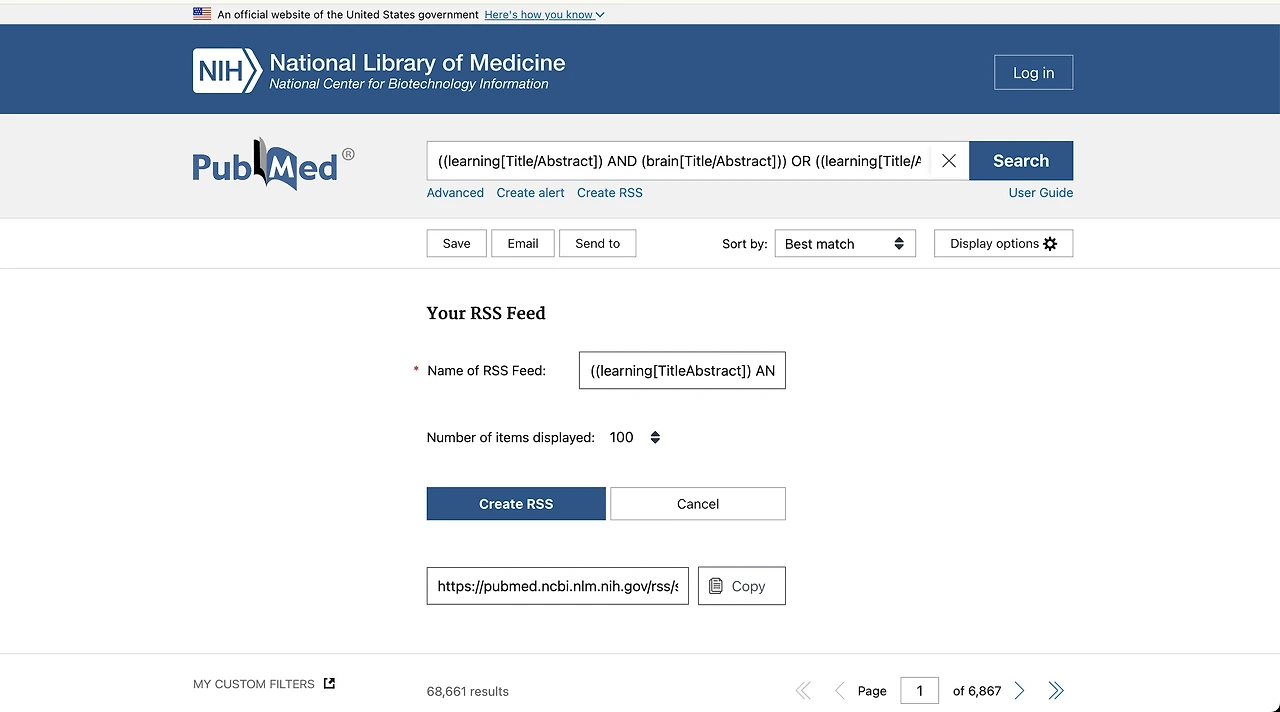Screen dimensions: 1280x712
Task: Click the Email button
Action: click(x=522, y=244)
